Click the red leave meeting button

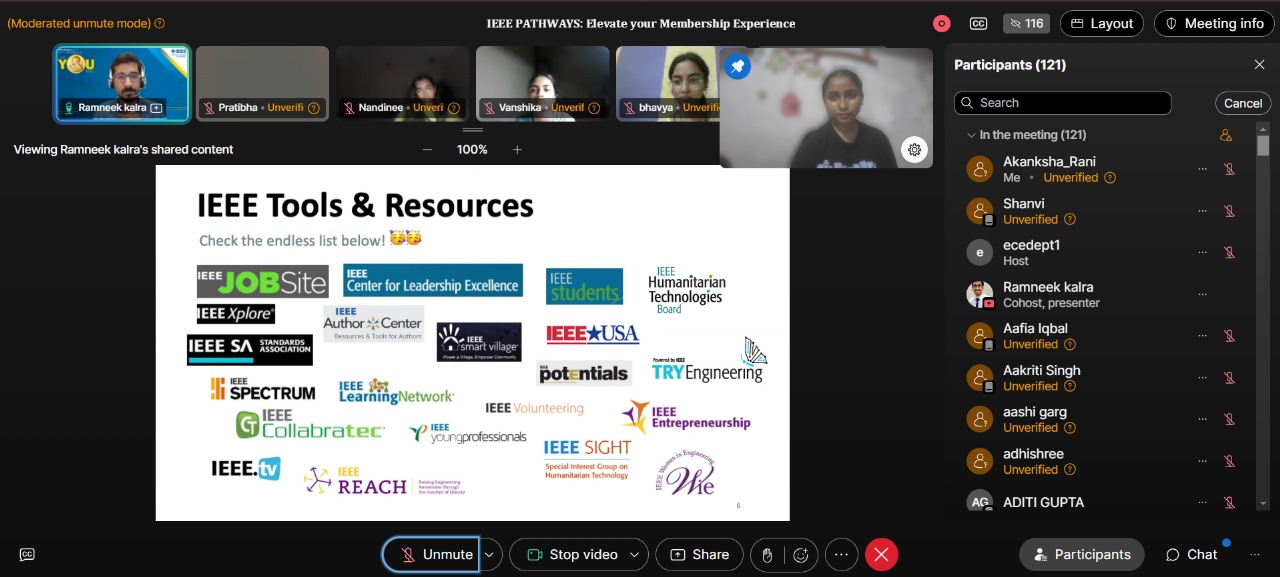[881, 555]
